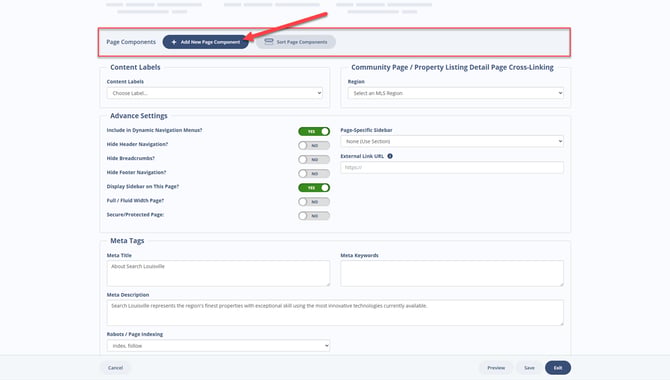
Task: Click the info icon beside External Link URL
Action: 390,156
